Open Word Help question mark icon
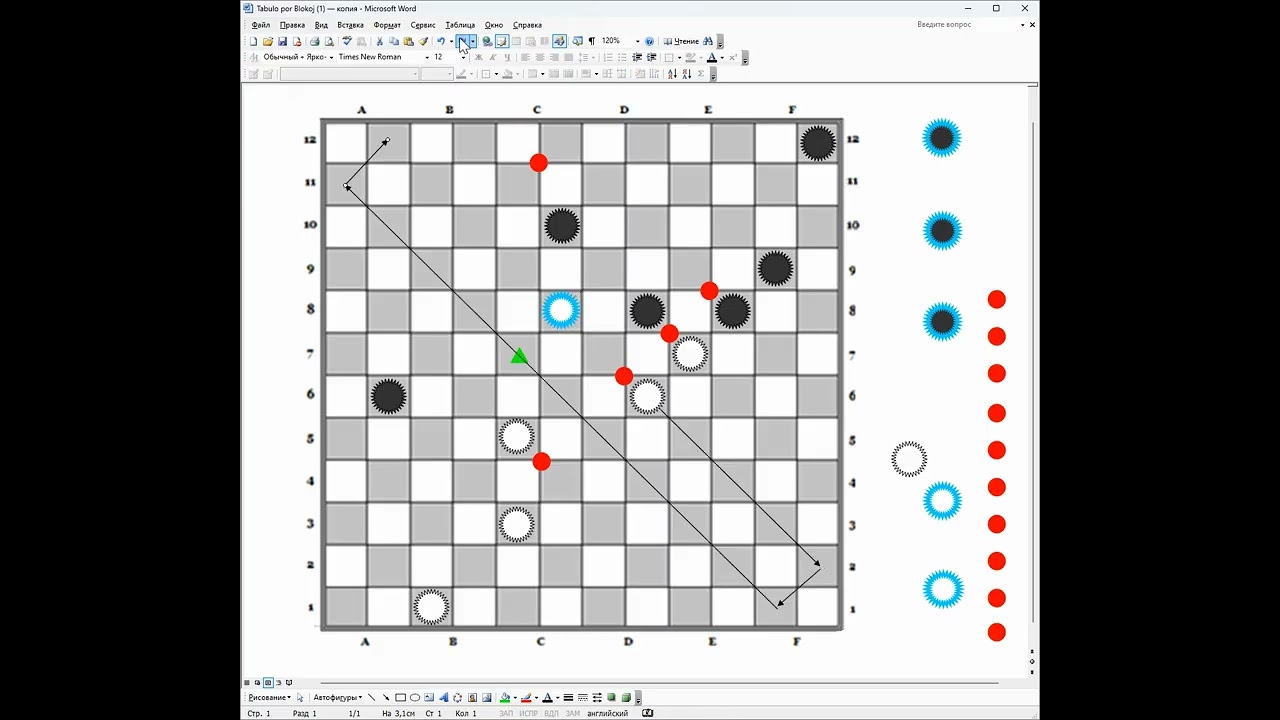1280x720 pixels. 649,41
